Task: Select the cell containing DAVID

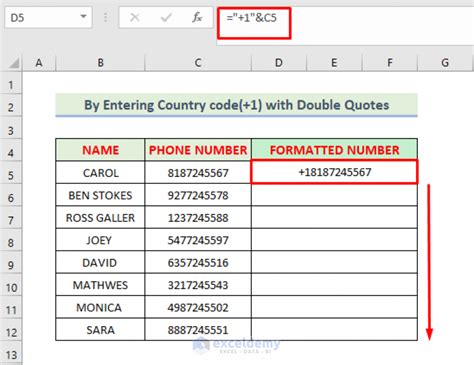Action: [x=100, y=262]
